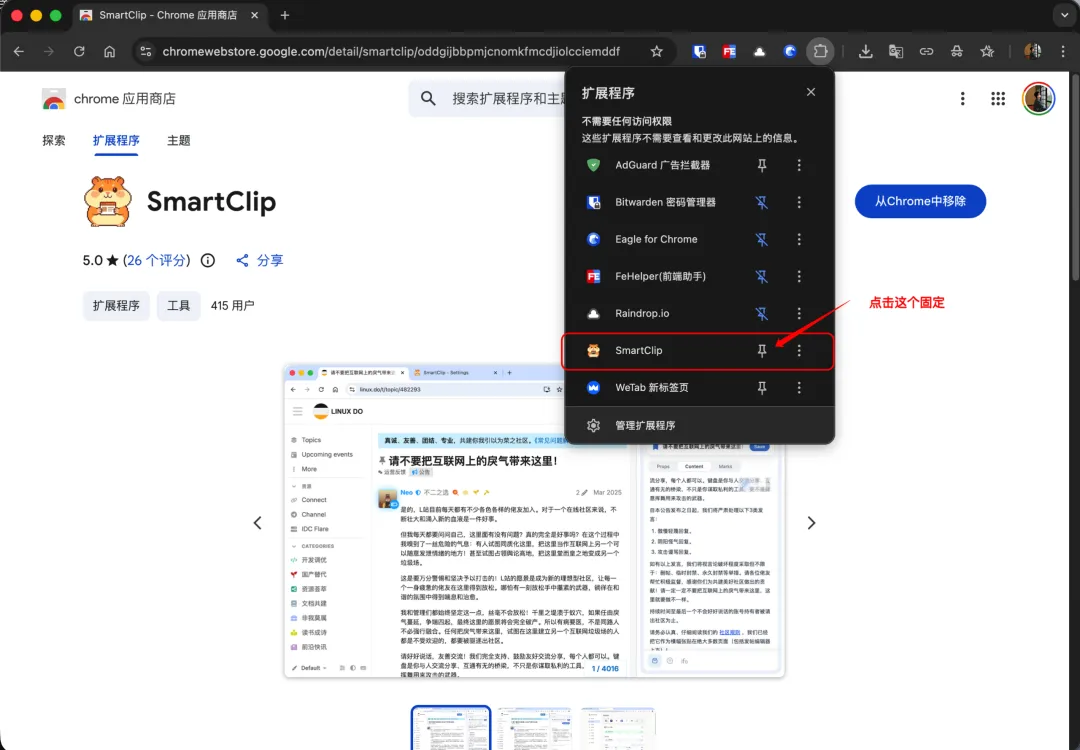The height and width of the screenshot is (750, 1080).
Task: Click the SmartClip hamster logo
Action: [x=107, y=201]
